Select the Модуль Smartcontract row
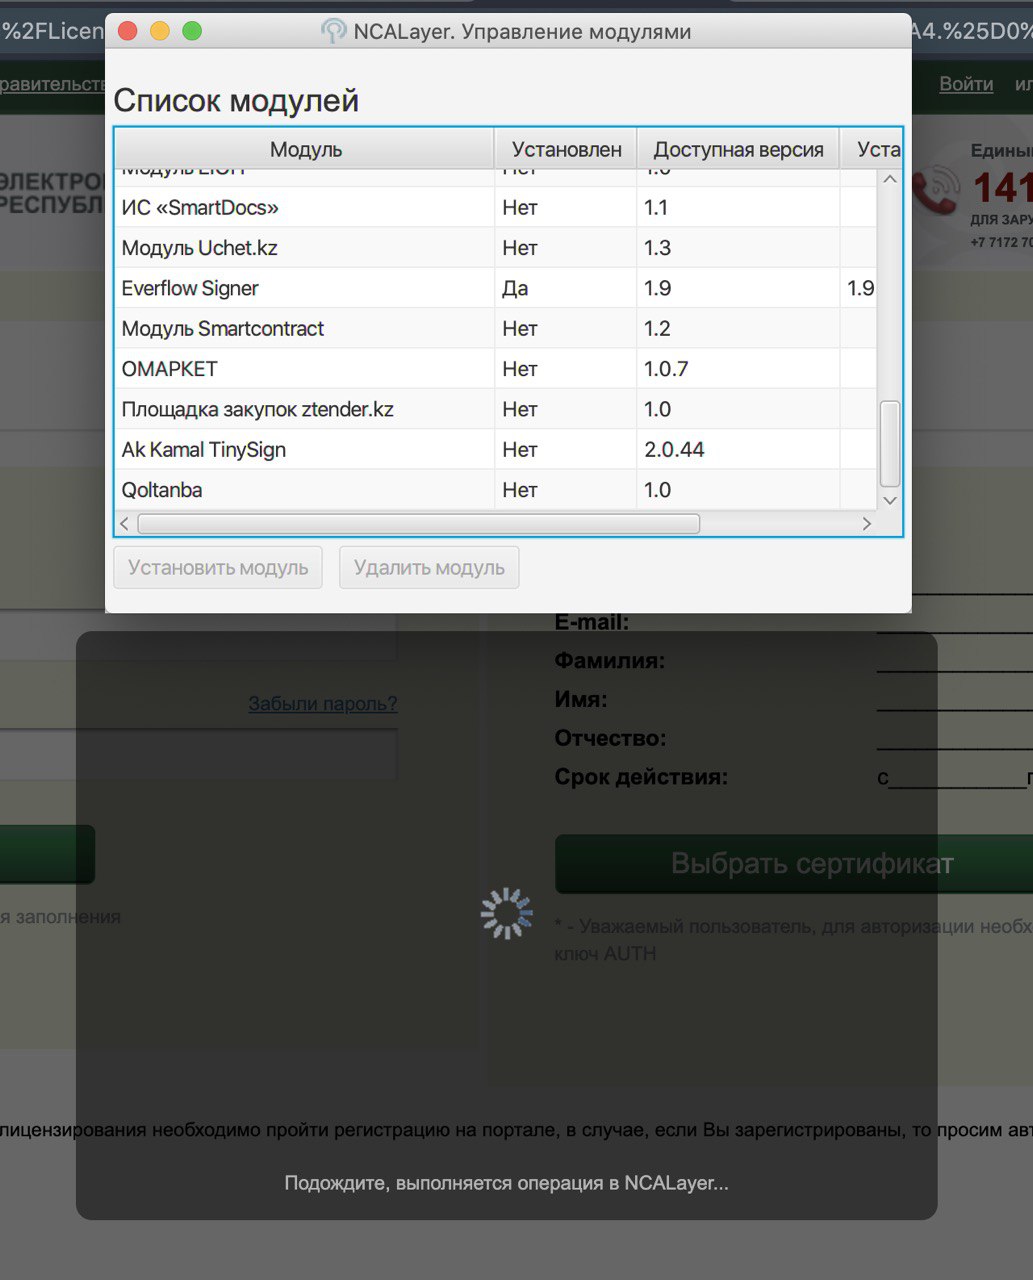 pyautogui.click(x=496, y=328)
